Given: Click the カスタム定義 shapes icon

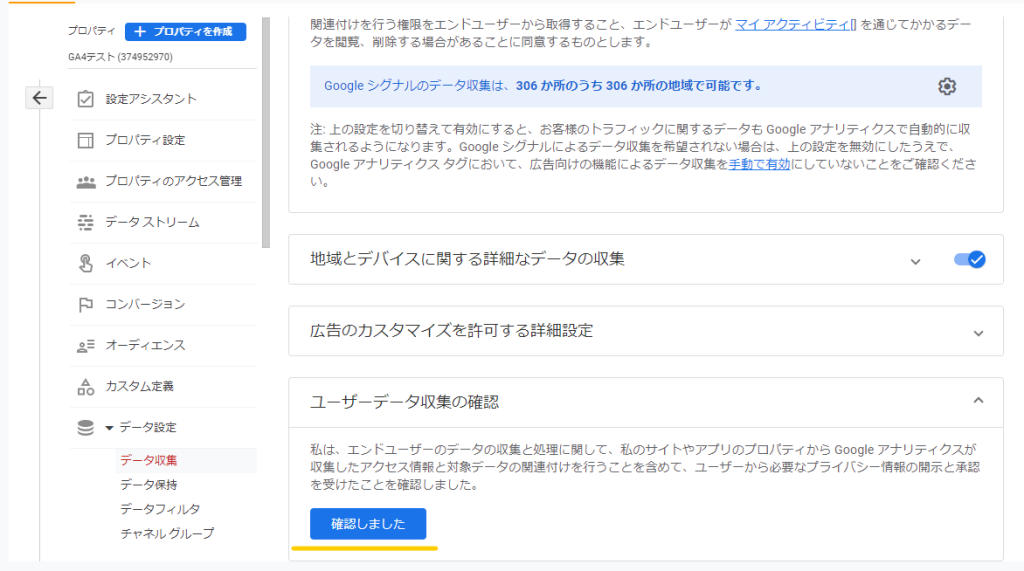Looking at the screenshot, I should pyautogui.click(x=86, y=387).
